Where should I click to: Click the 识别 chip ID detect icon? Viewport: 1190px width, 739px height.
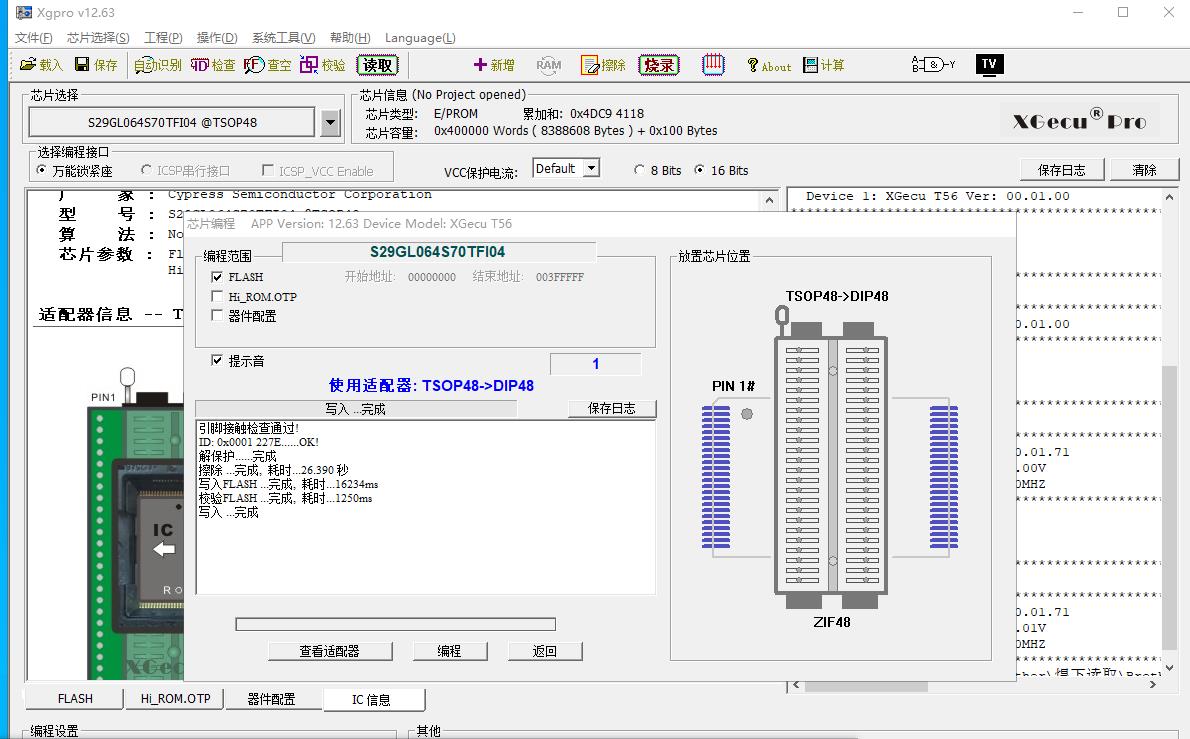coord(145,65)
